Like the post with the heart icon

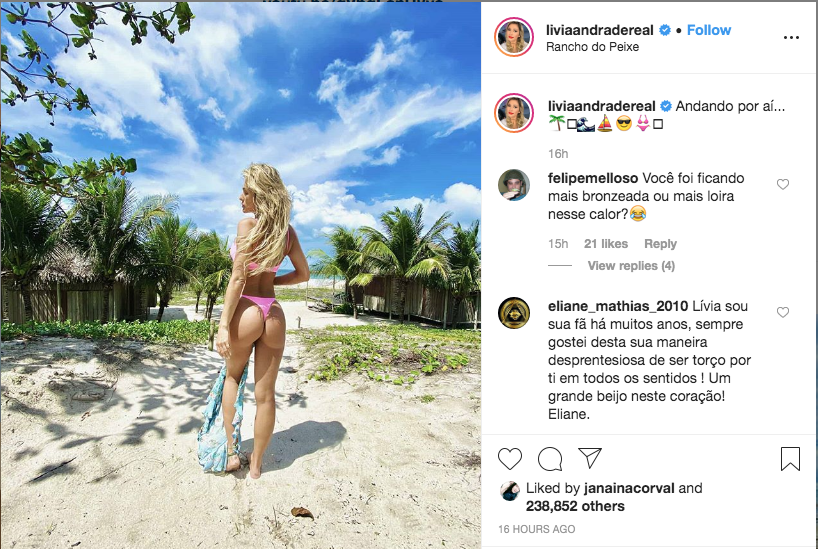510,459
